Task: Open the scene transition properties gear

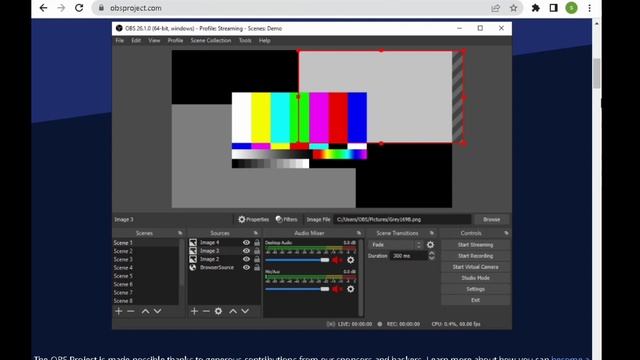Action: (430, 245)
